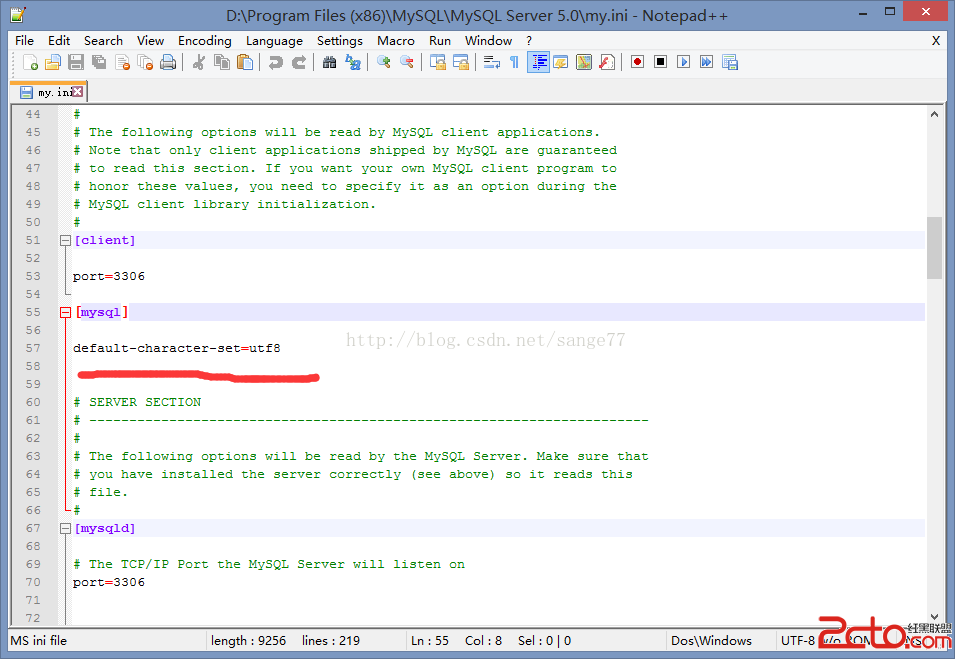
Task: Click the Copy toolbar icon
Action: coord(222,62)
